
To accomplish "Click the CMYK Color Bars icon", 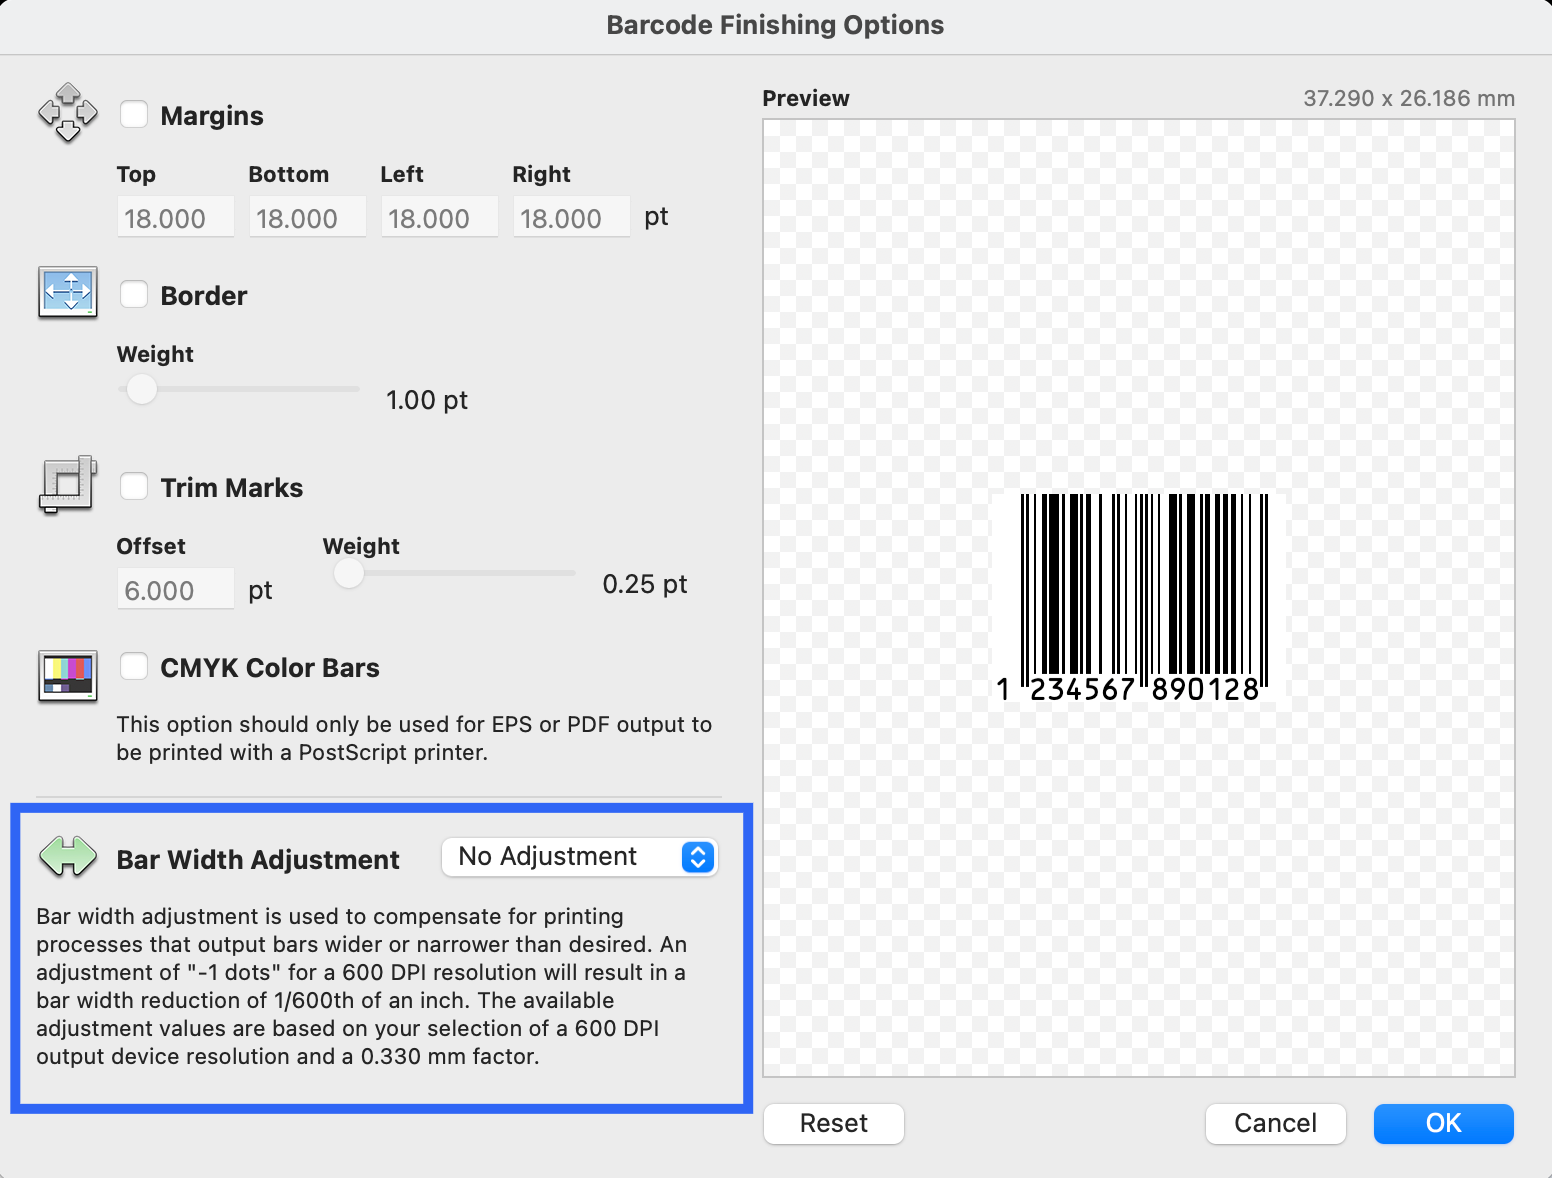I will [68, 676].
